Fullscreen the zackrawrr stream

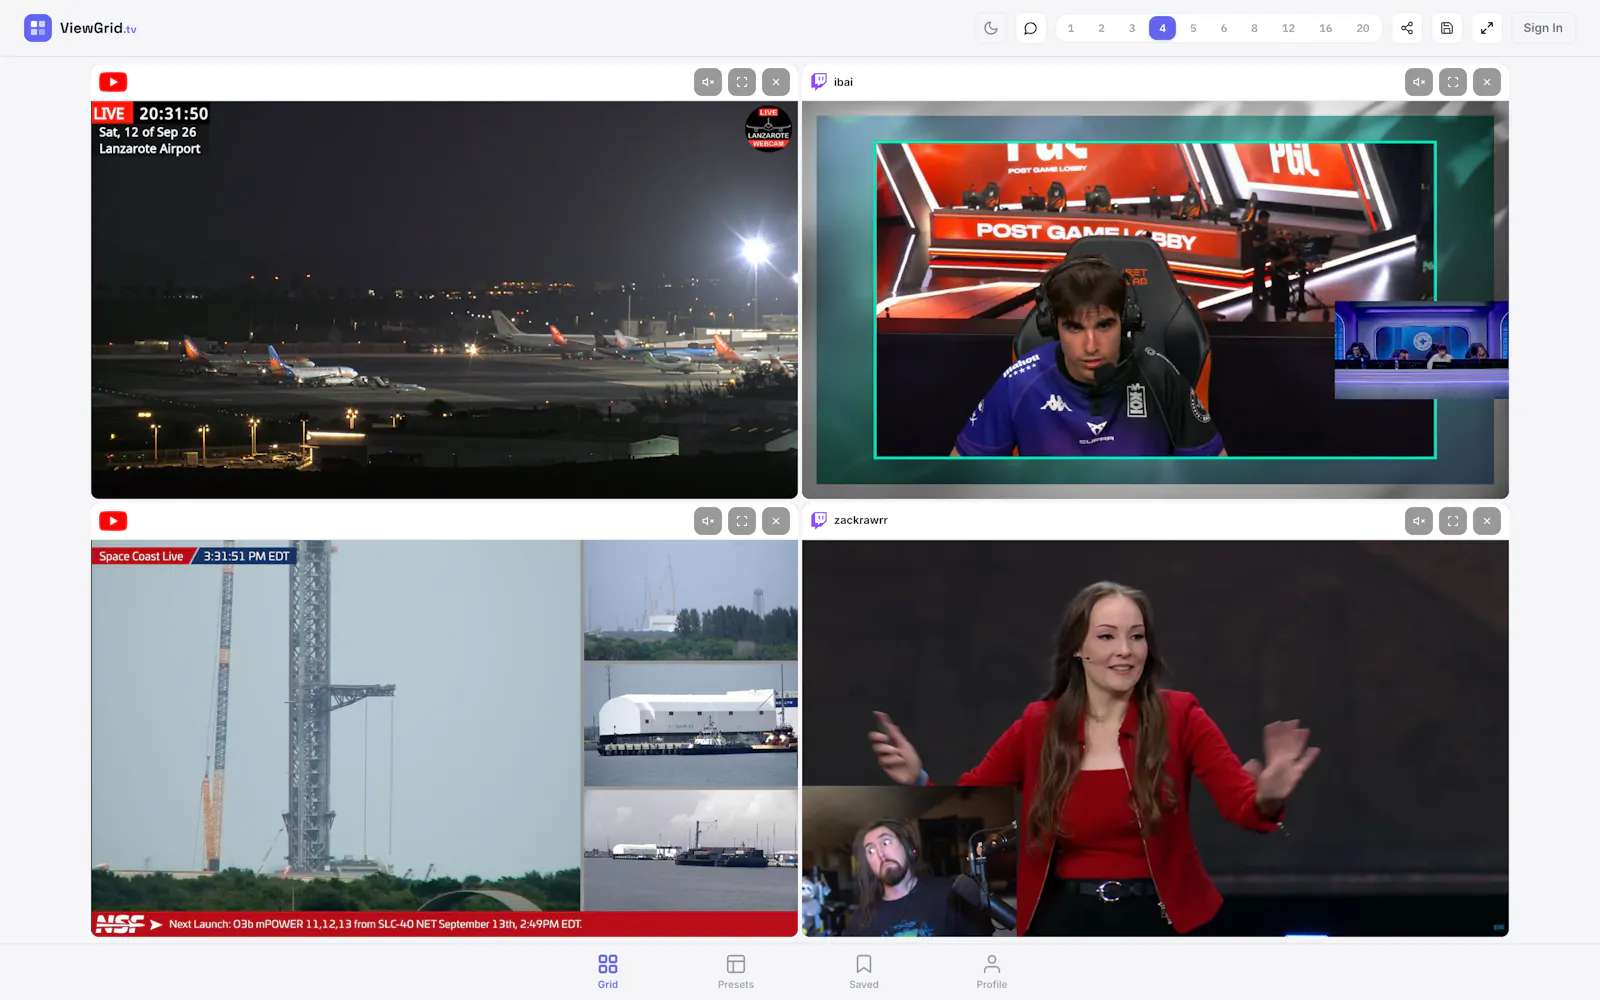1453,521
